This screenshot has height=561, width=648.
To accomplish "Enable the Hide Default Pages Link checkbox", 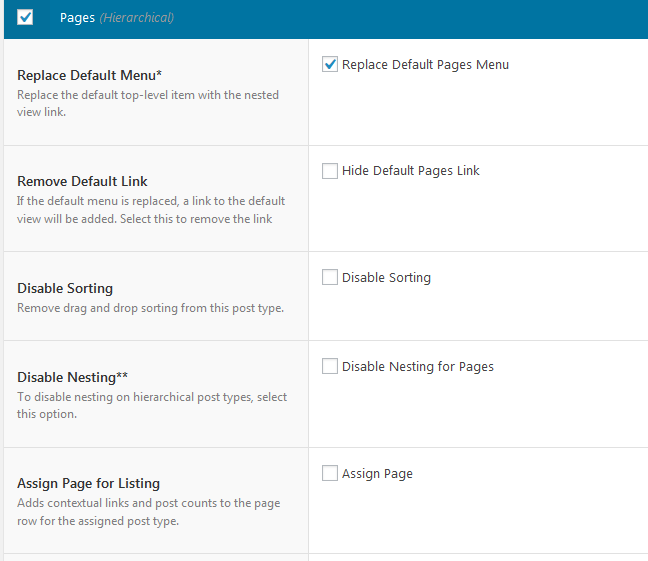I will click(330, 171).
